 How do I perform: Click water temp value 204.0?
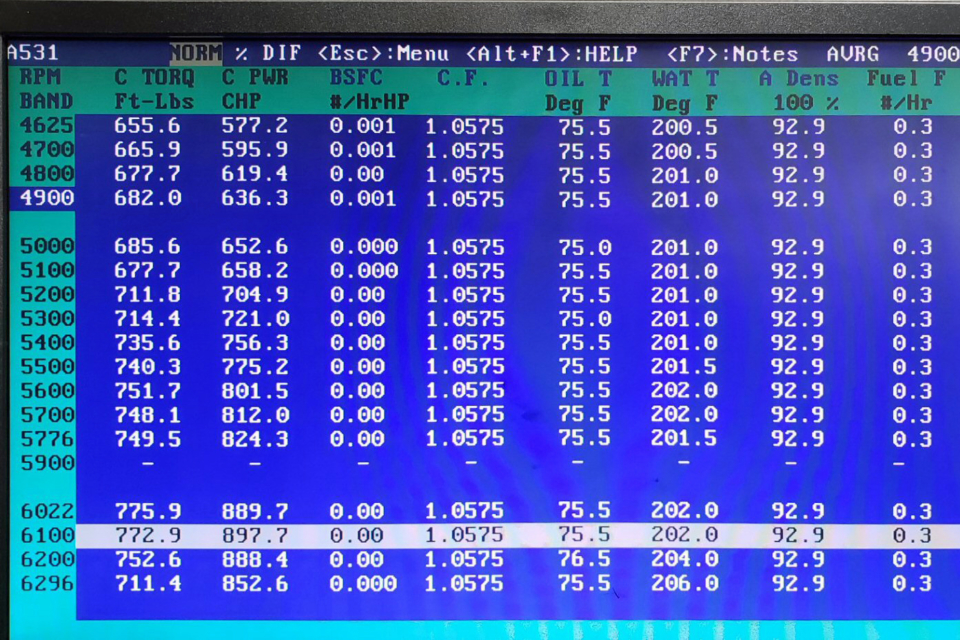684,559
